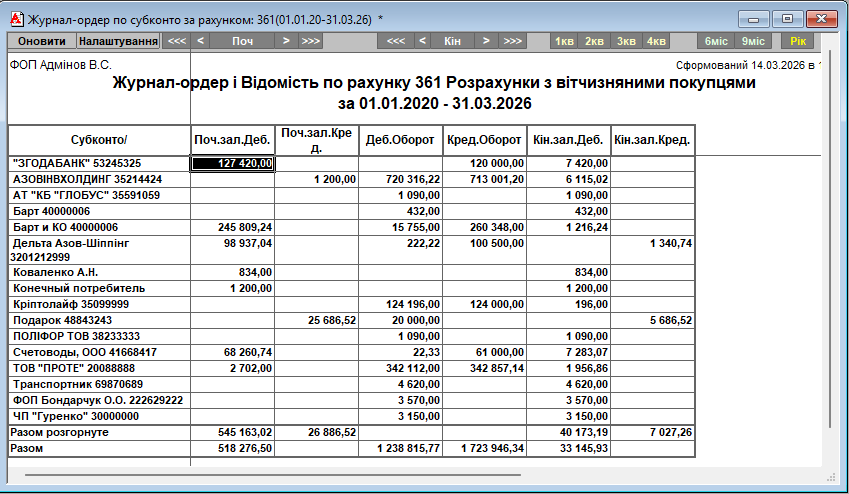Jump end date back with <<< before Кін

[396, 41]
